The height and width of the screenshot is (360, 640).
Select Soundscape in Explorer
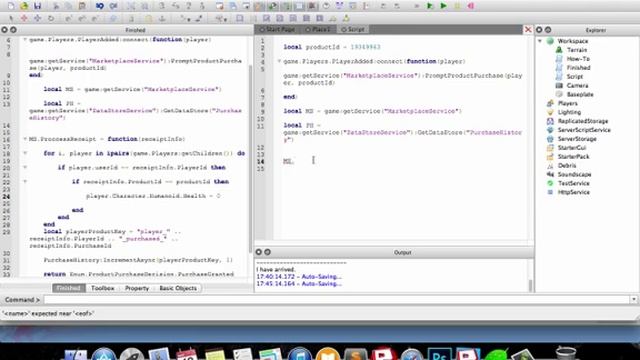pyautogui.click(x=574, y=175)
